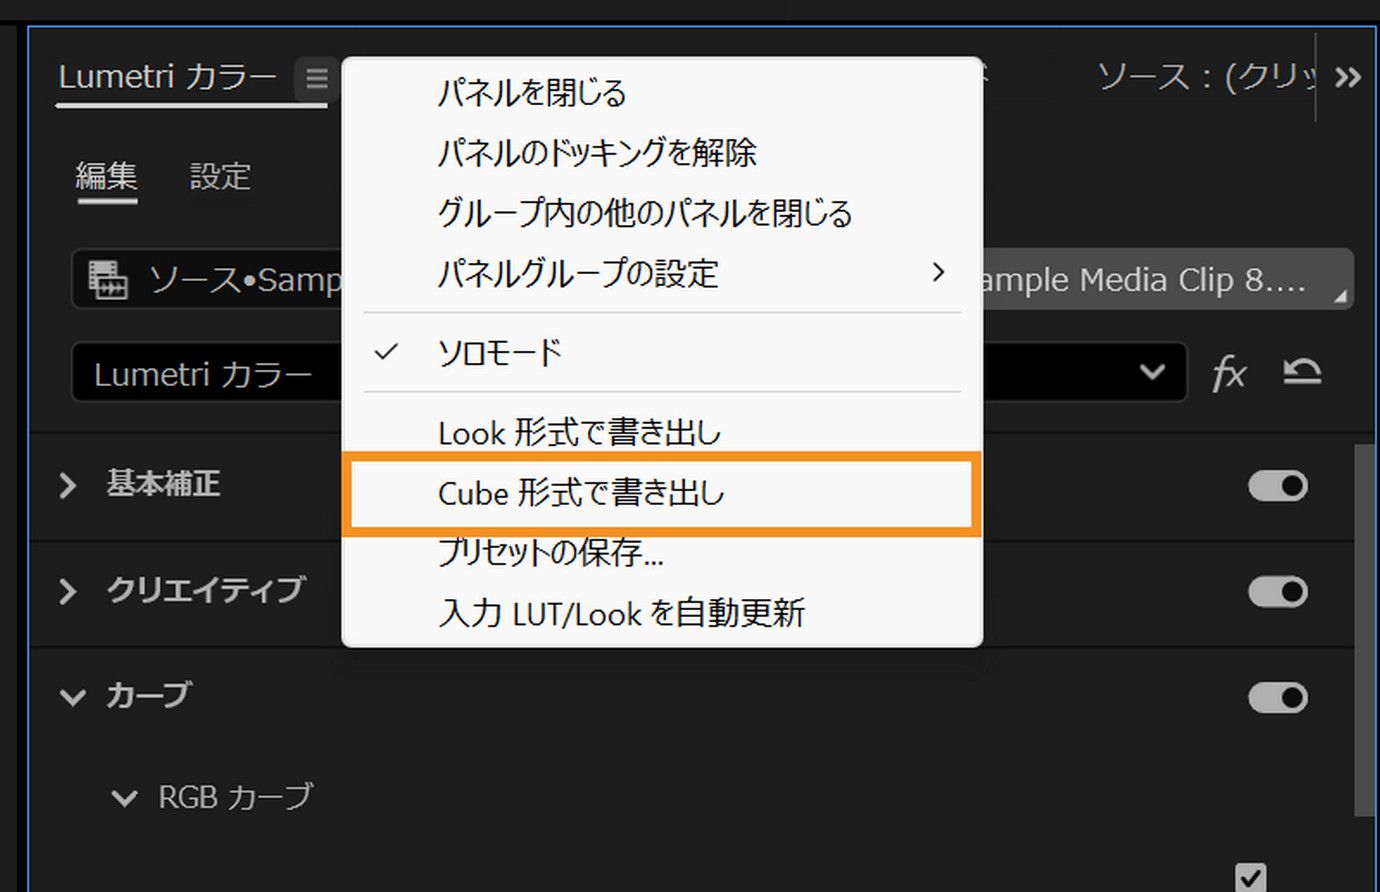This screenshot has height=892, width=1380.
Task: Click Look 形式で書き出し
Action: click(580, 432)
